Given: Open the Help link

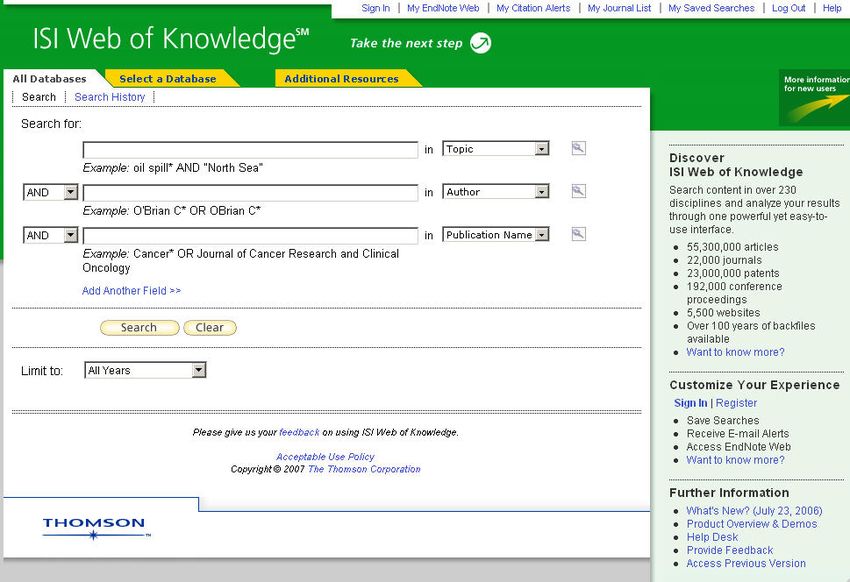Looking at the screenshot, I should click(x=832, y=8).
